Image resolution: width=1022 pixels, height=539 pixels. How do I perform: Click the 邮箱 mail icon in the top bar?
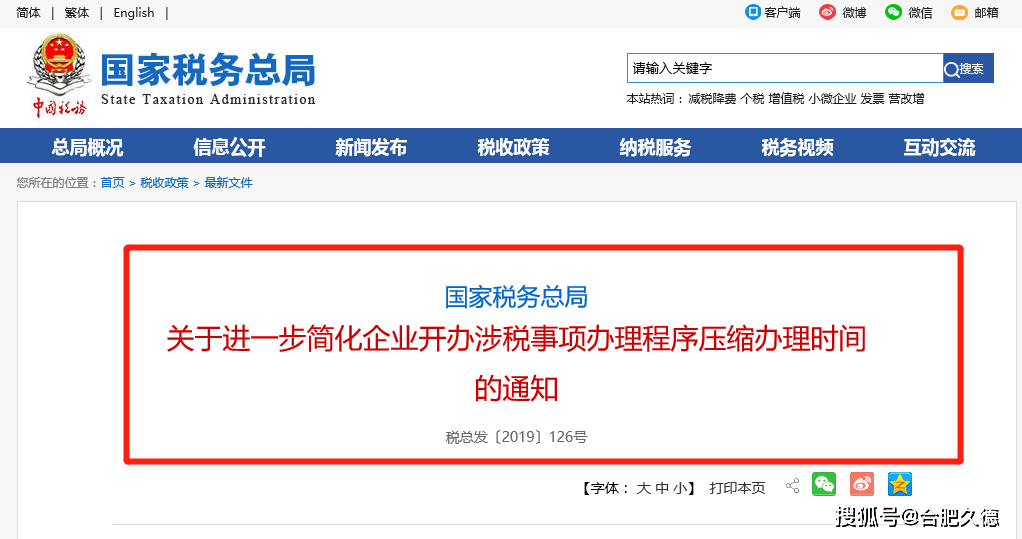coord(959,12)
